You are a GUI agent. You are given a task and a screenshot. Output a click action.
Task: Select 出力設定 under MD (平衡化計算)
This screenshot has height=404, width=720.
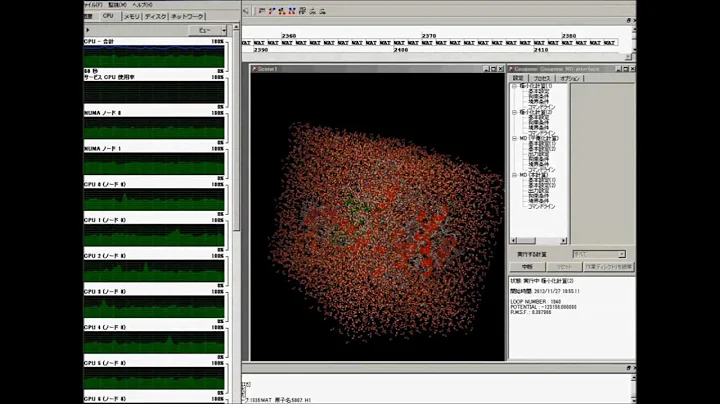[538, 154]
